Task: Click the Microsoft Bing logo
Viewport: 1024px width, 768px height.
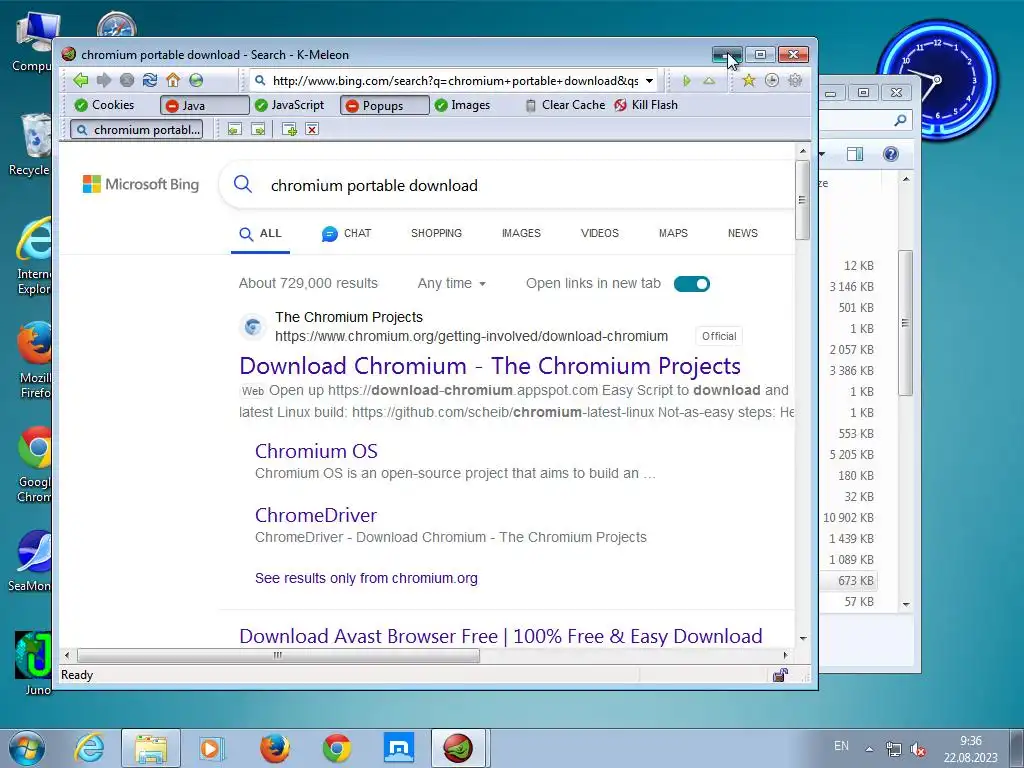Action: click(141, 184)
